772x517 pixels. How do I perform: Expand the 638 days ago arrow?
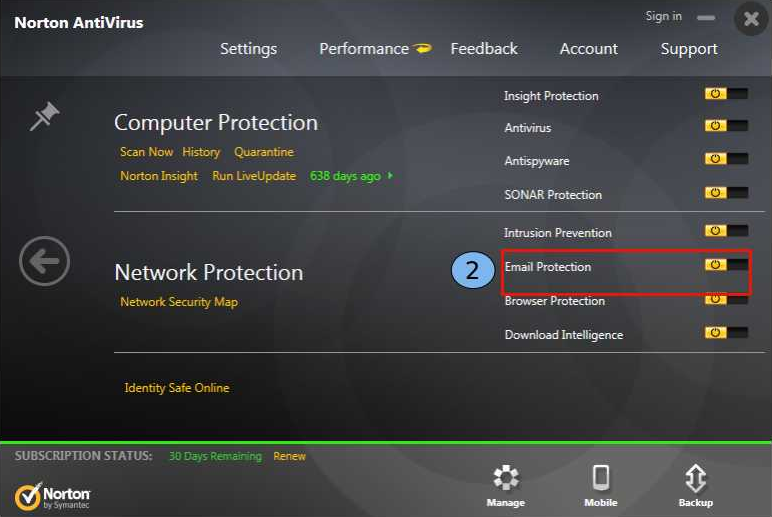pyautogui.click(x=390, y=176)
